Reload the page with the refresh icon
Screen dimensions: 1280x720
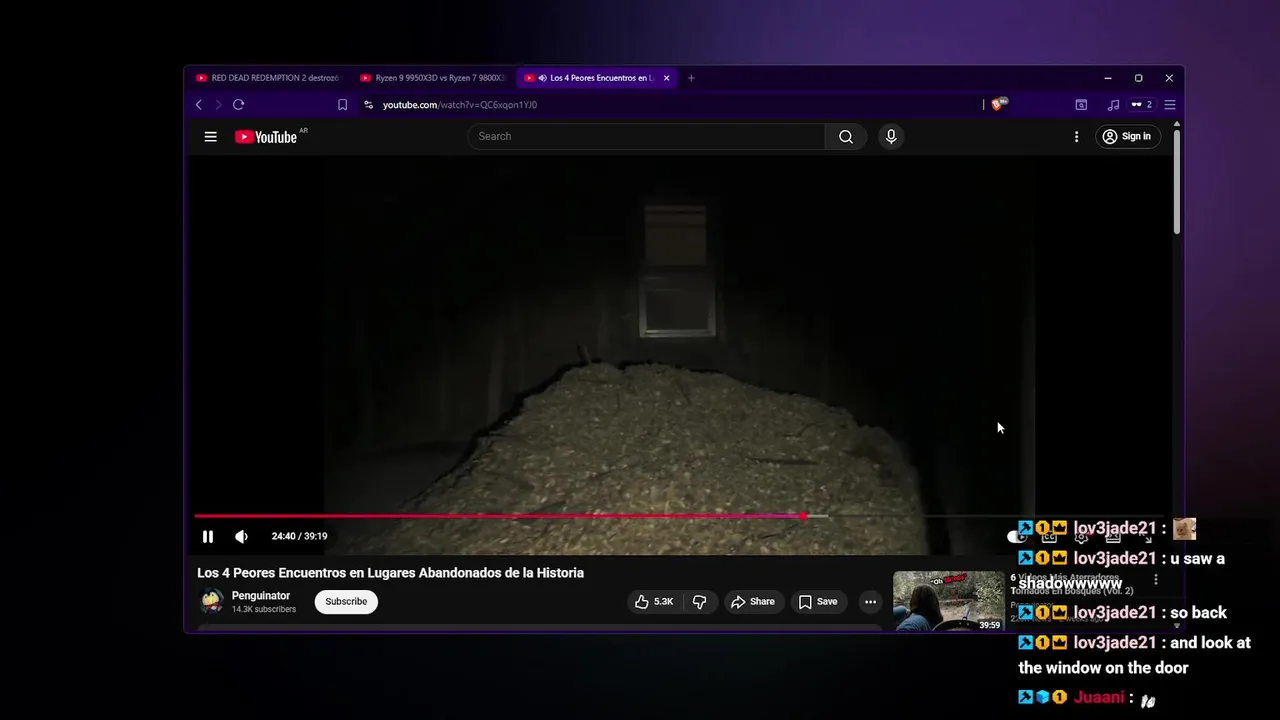[x=238, y=105]
